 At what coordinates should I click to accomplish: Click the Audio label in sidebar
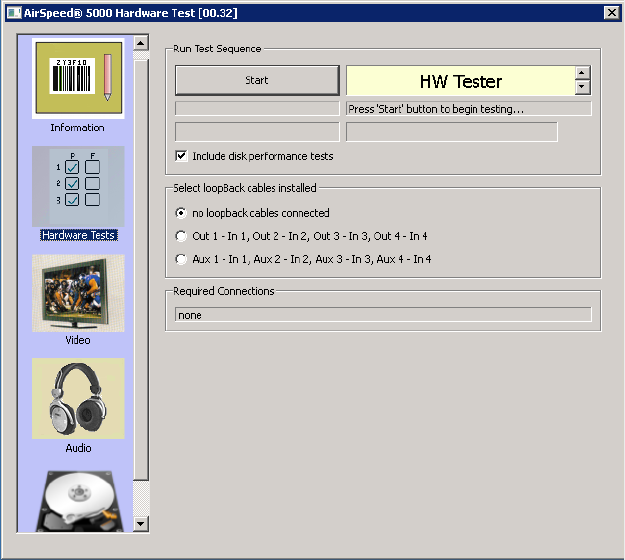(78, 448)
